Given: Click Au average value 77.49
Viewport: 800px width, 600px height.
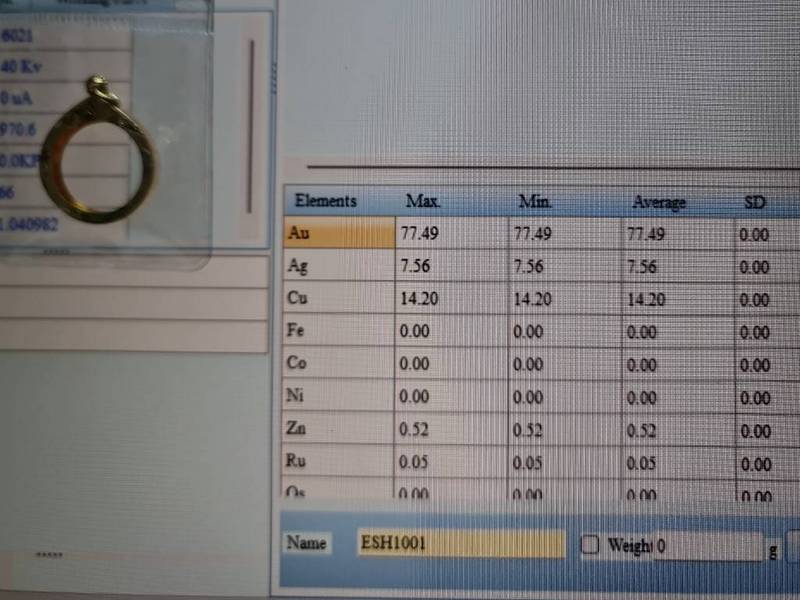Looking at the screenshot, I should click(646, 235).
